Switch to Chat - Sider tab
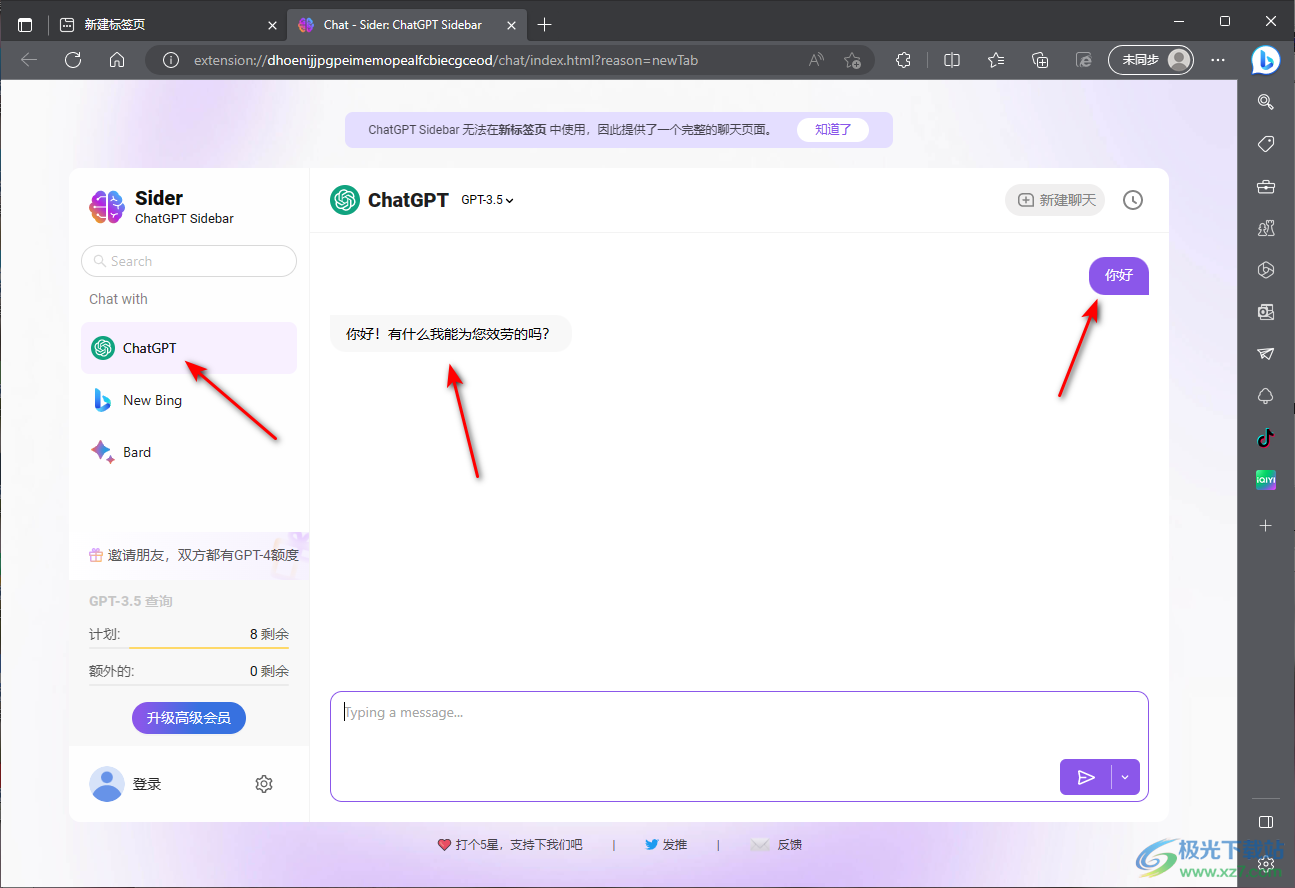 click(406, 24)
